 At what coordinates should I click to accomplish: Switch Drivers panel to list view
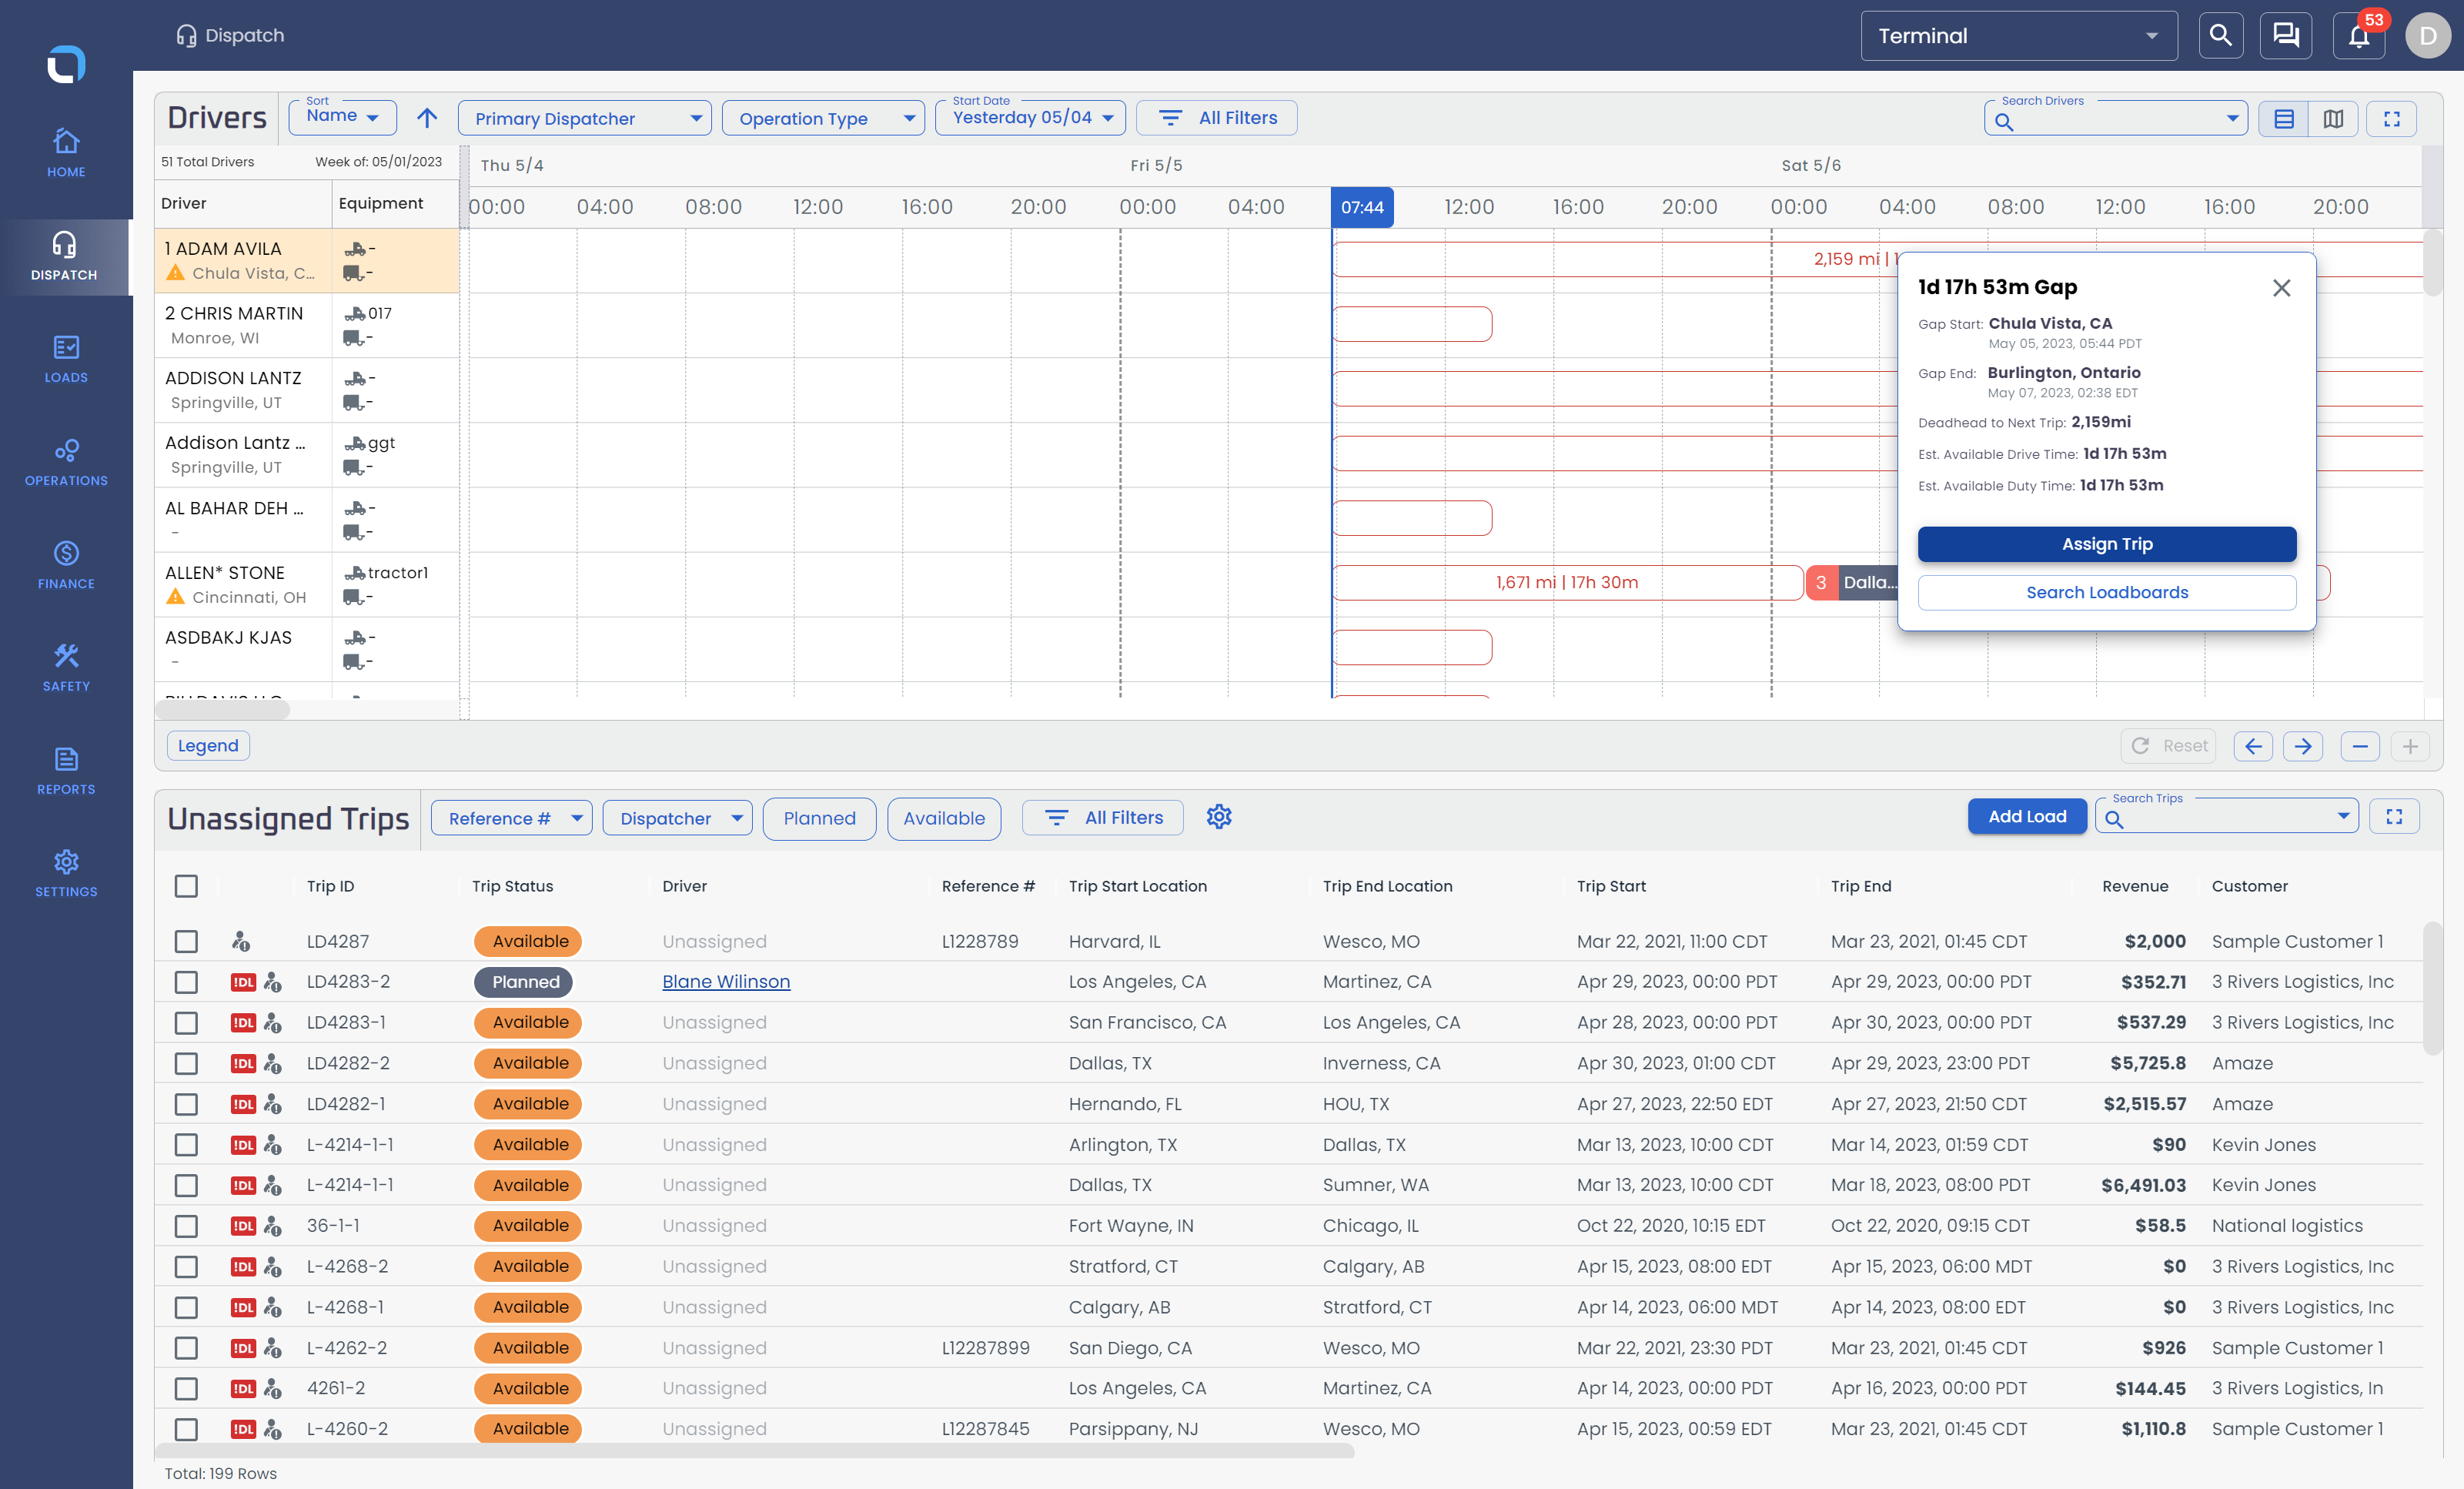tap(2284, 119)
